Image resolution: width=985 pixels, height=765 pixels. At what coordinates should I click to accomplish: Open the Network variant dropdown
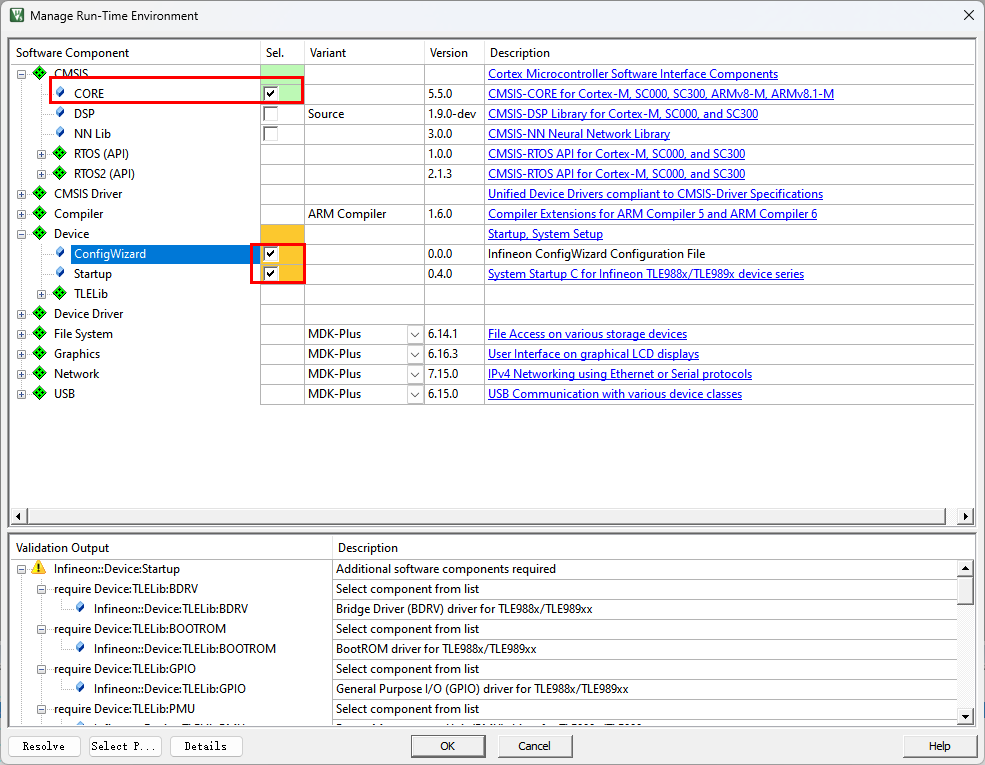(415, 374)
